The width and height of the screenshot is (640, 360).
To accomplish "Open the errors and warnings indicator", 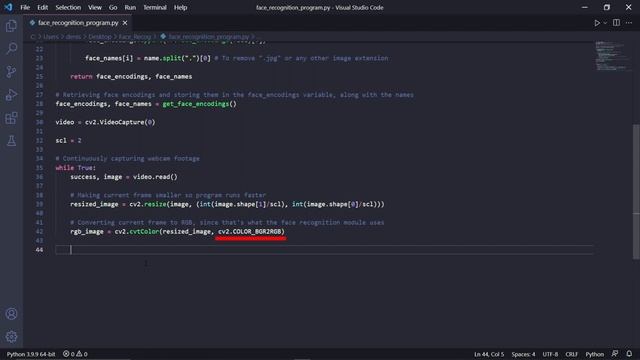I will tap(75, 354).
